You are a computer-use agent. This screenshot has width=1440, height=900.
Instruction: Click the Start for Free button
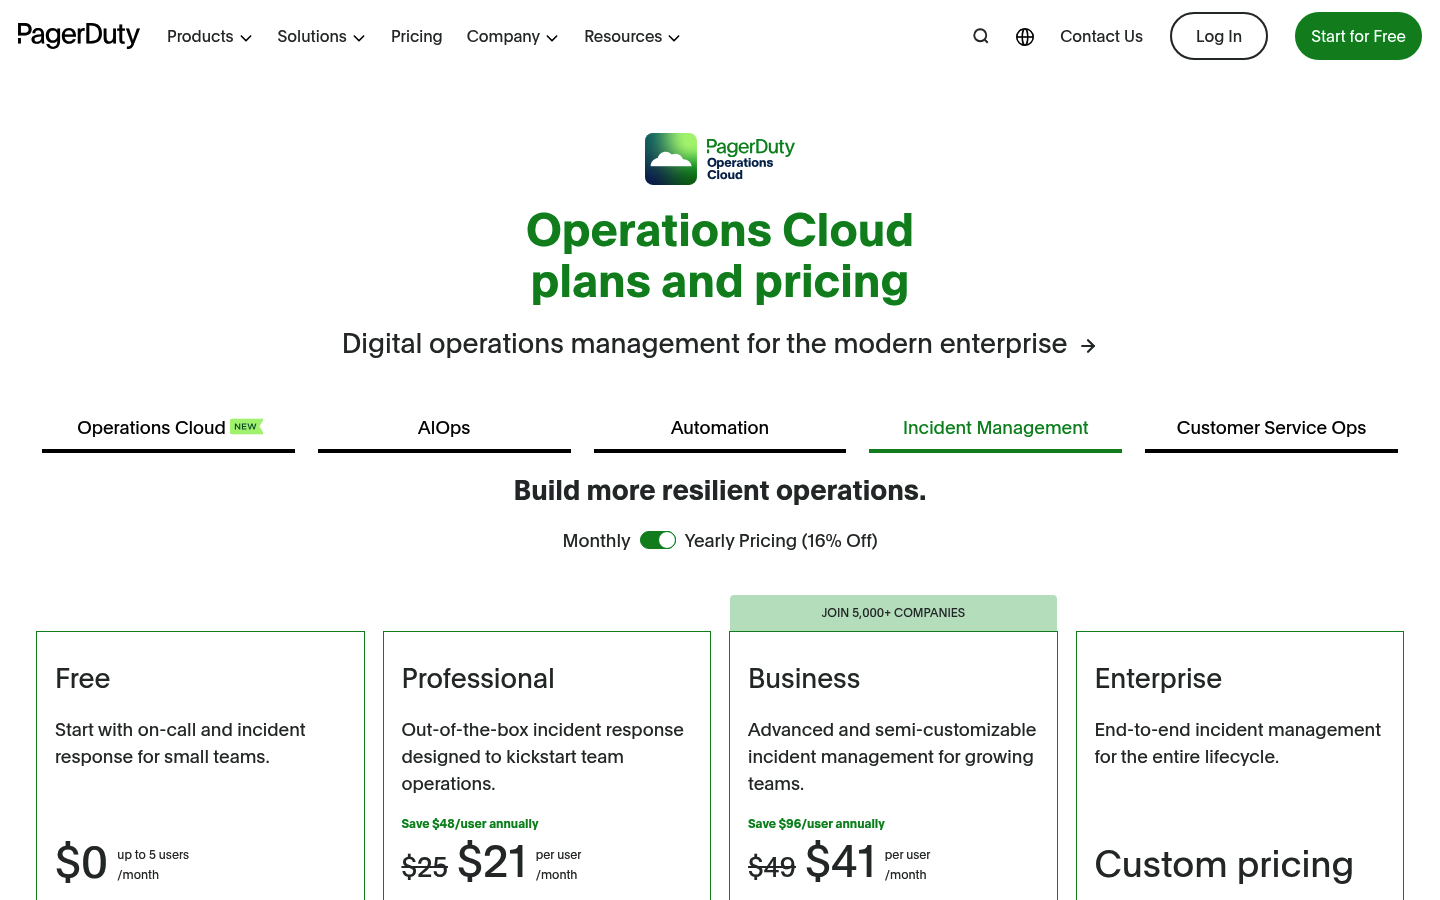(x=1358, y=36)
